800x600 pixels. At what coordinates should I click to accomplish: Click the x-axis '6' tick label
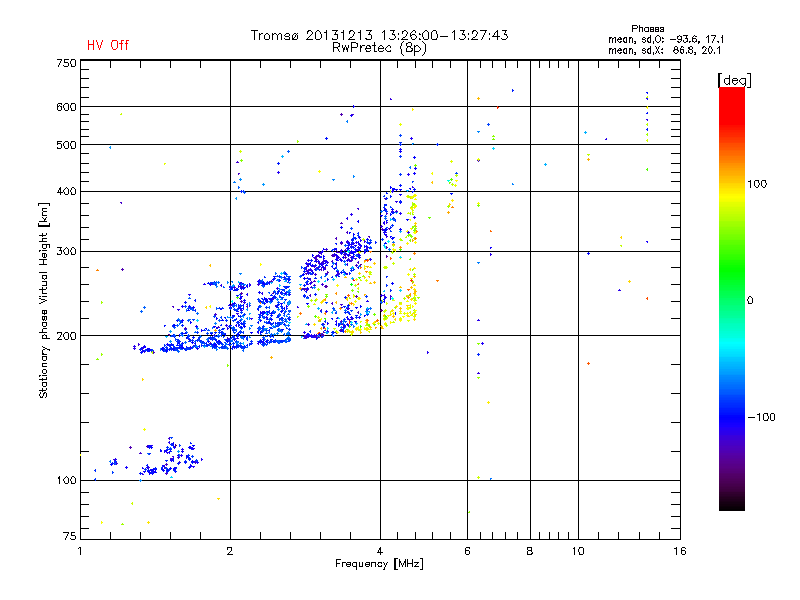click(467, 551)
